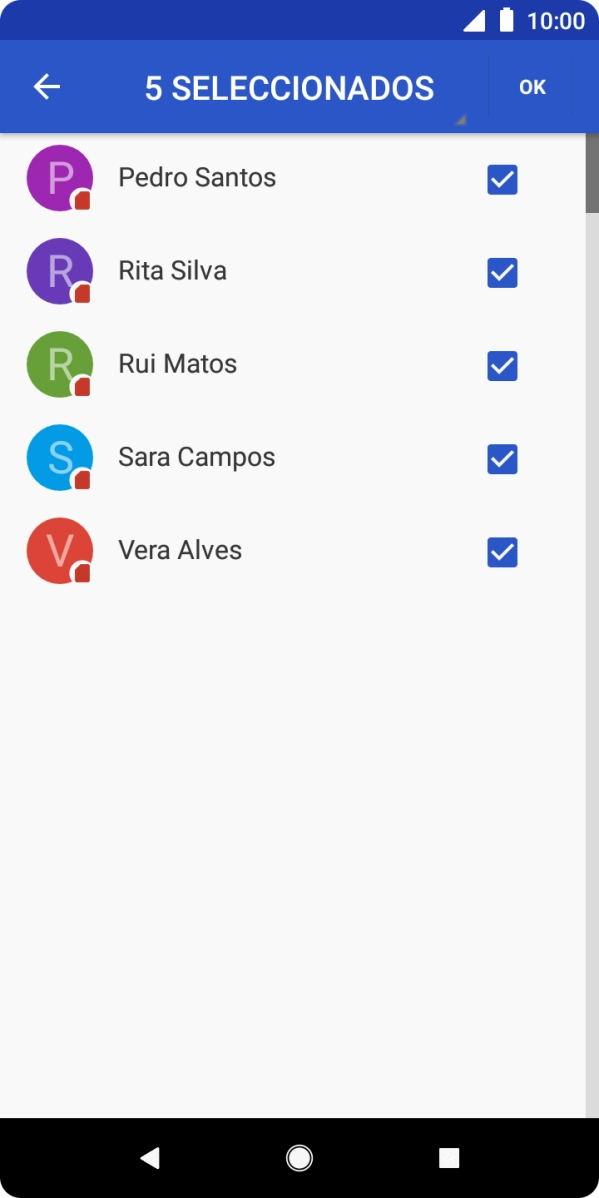Tap Vera Alves's red avatar
Screen dimensions: 599x1198
click(58, 550)
